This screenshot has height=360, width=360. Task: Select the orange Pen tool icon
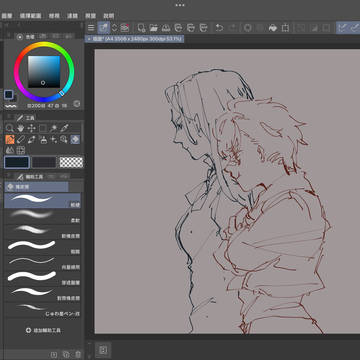point(10,139)
